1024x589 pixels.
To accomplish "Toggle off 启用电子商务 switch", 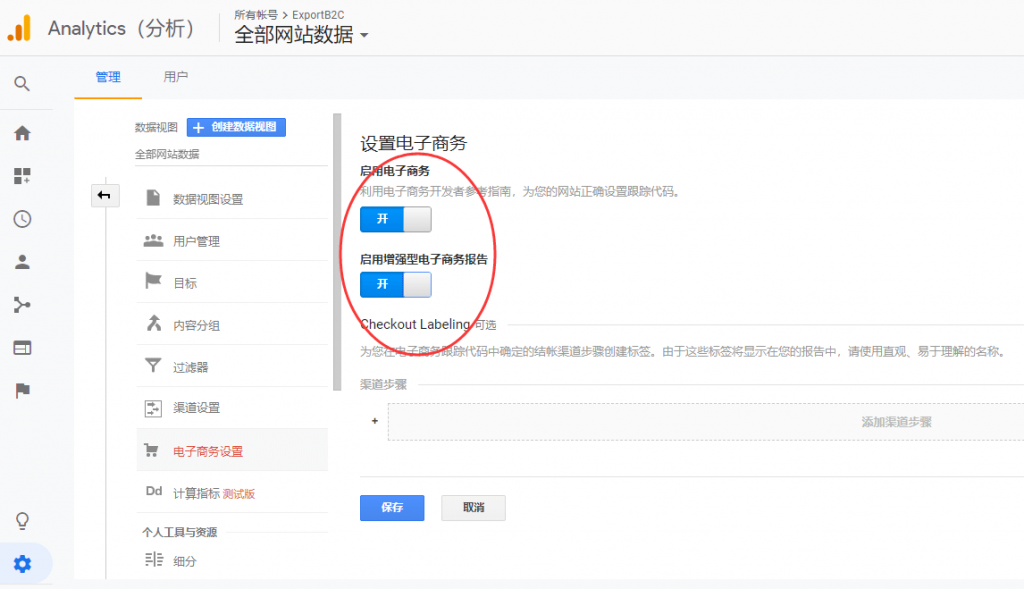I will pyautogui.click(x=395, y=220).
